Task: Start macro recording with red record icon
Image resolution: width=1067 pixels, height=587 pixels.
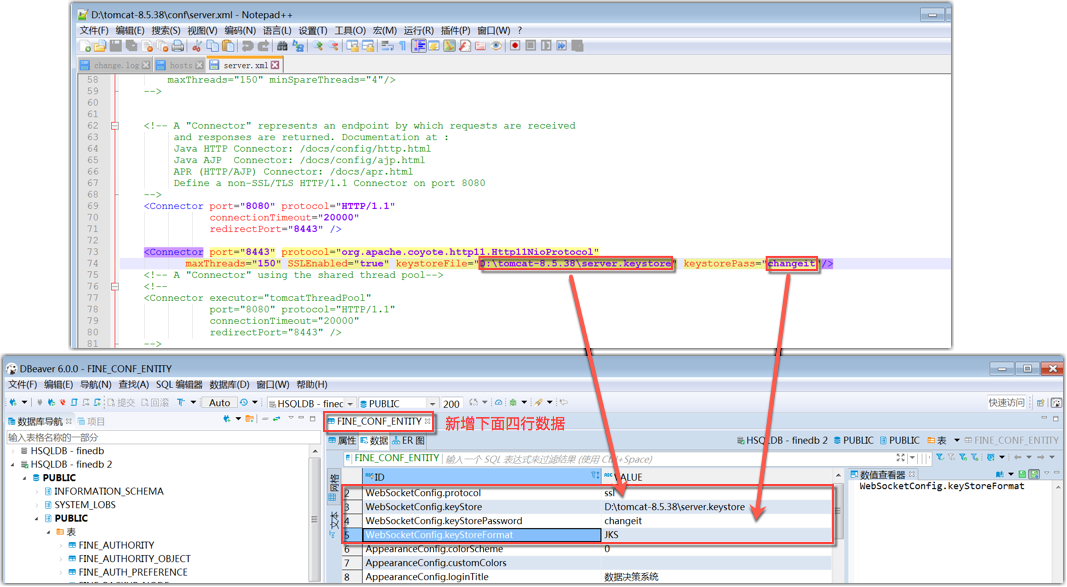Action: [515, 46]
